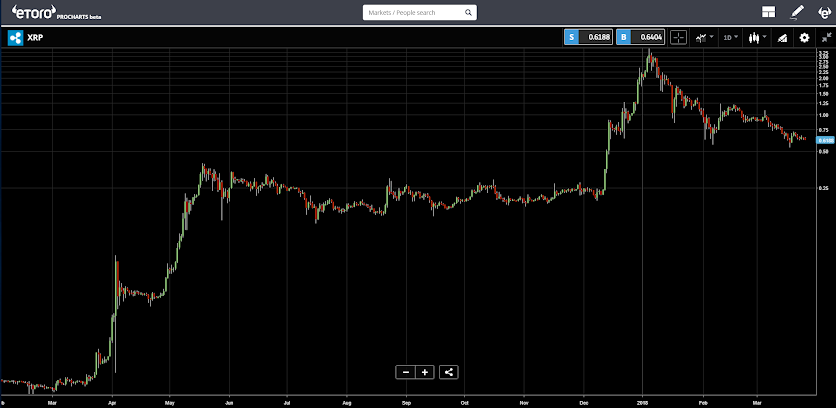Click the Jun label on time axis
The image size is (836, 408).
[x=229, y=403]
